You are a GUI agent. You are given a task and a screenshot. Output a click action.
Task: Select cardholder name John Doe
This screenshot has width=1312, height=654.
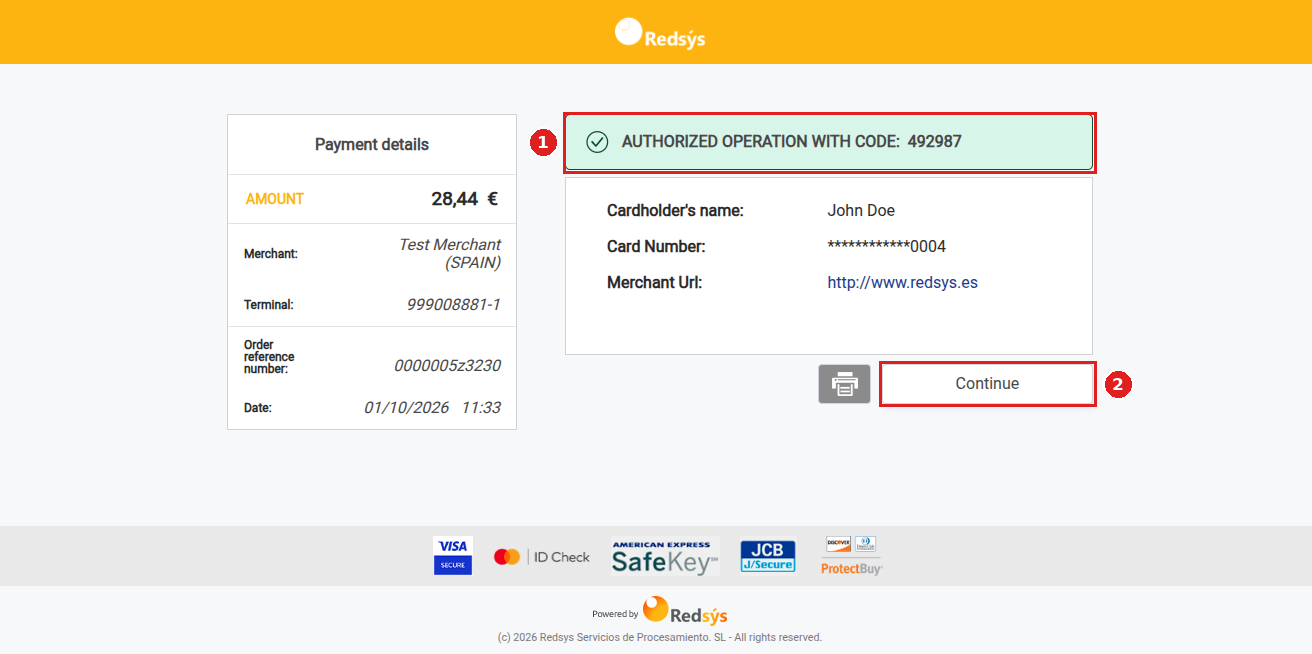pos(861,210)
